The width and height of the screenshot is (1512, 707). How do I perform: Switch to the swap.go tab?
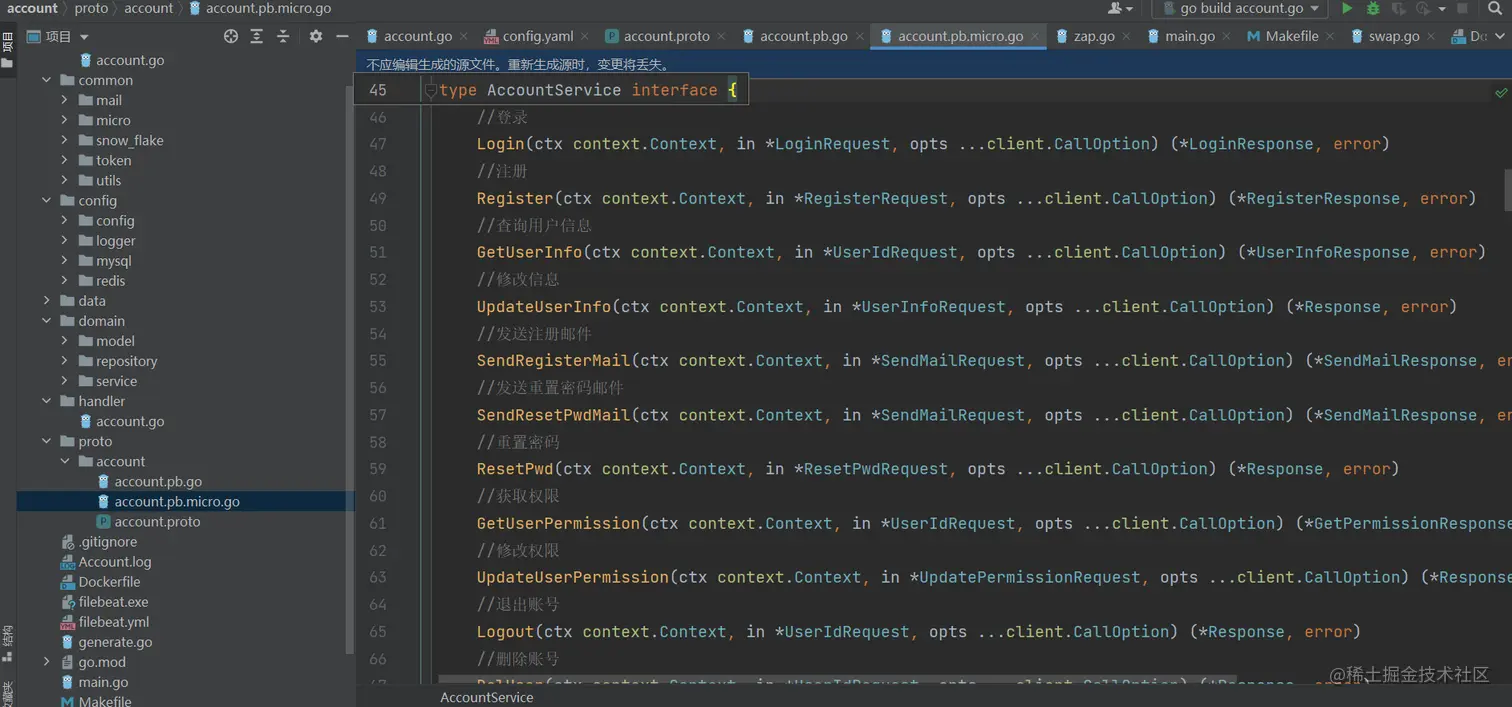pyautogui.click(x=1394, y=36)
